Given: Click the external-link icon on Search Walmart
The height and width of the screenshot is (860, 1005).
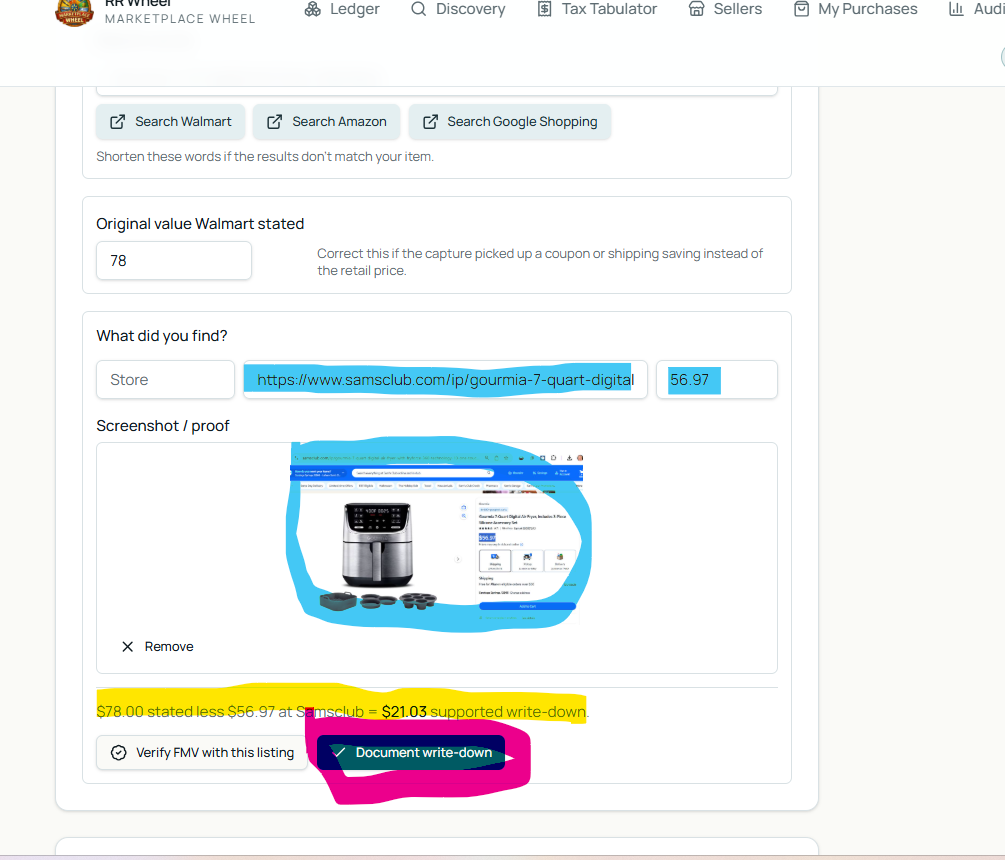Looking at the screenshot, I should pyautogui.click(x=117, y=122).
